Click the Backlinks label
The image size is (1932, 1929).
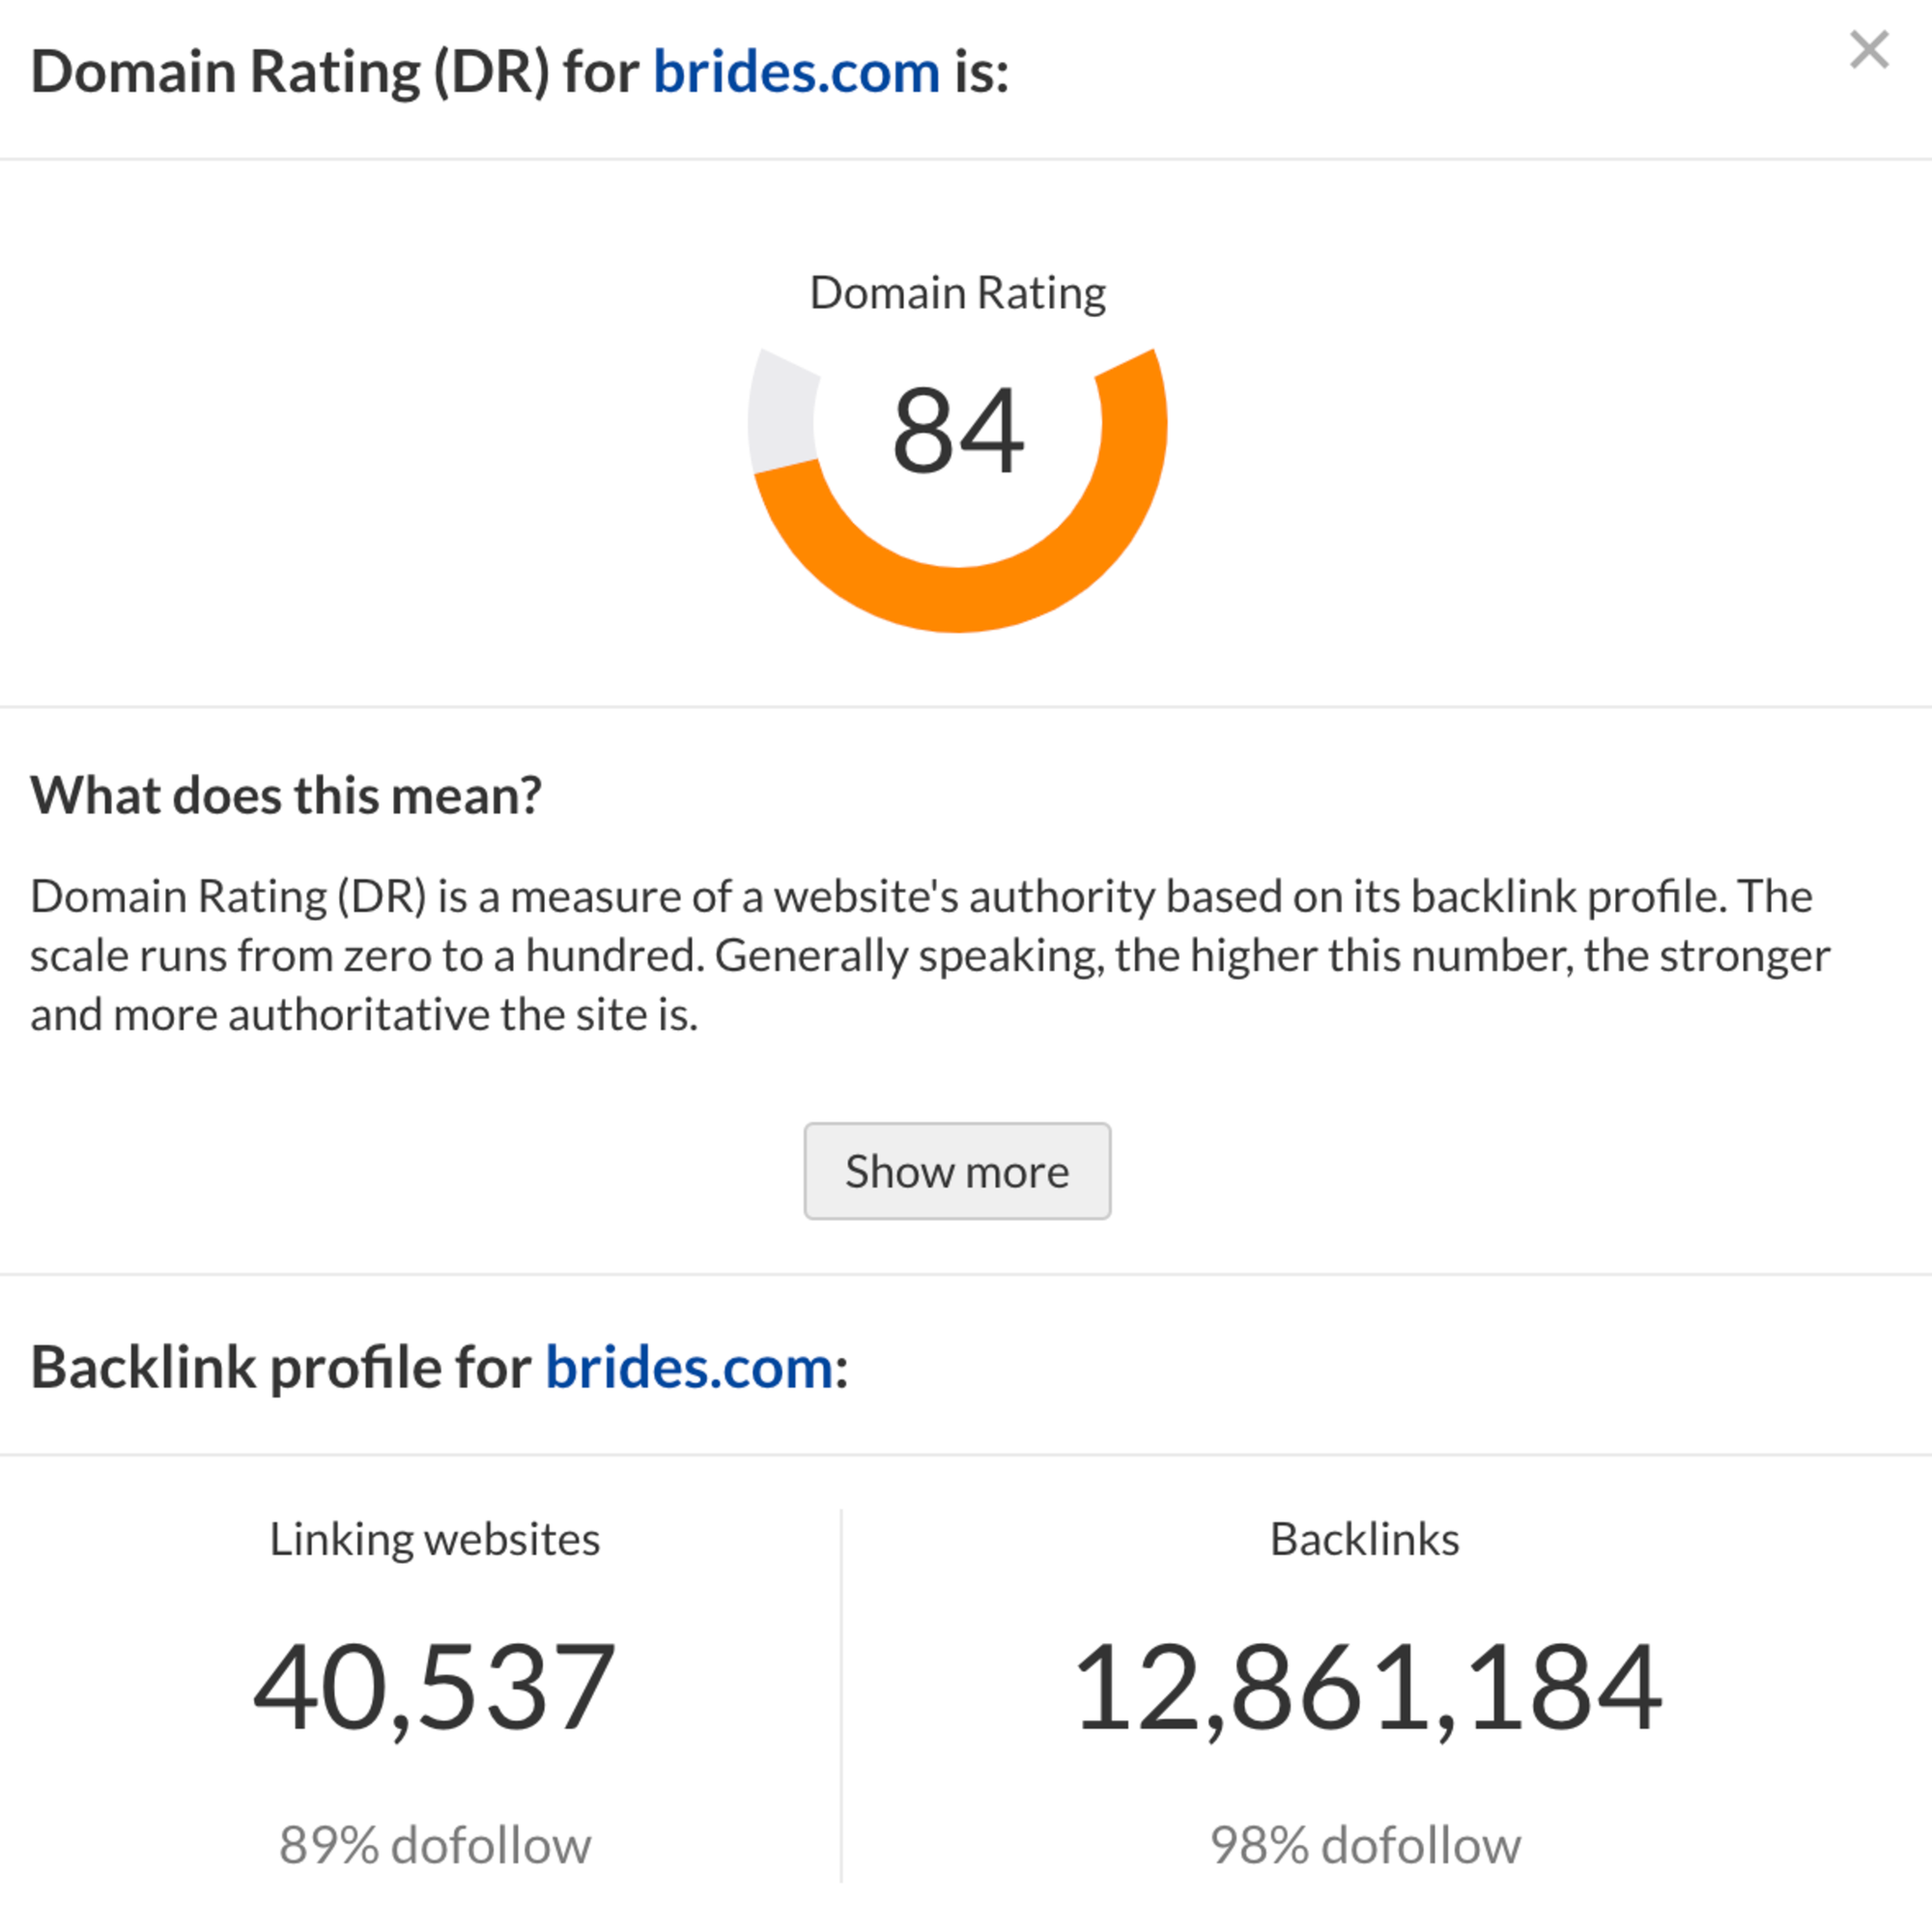1364,1538
